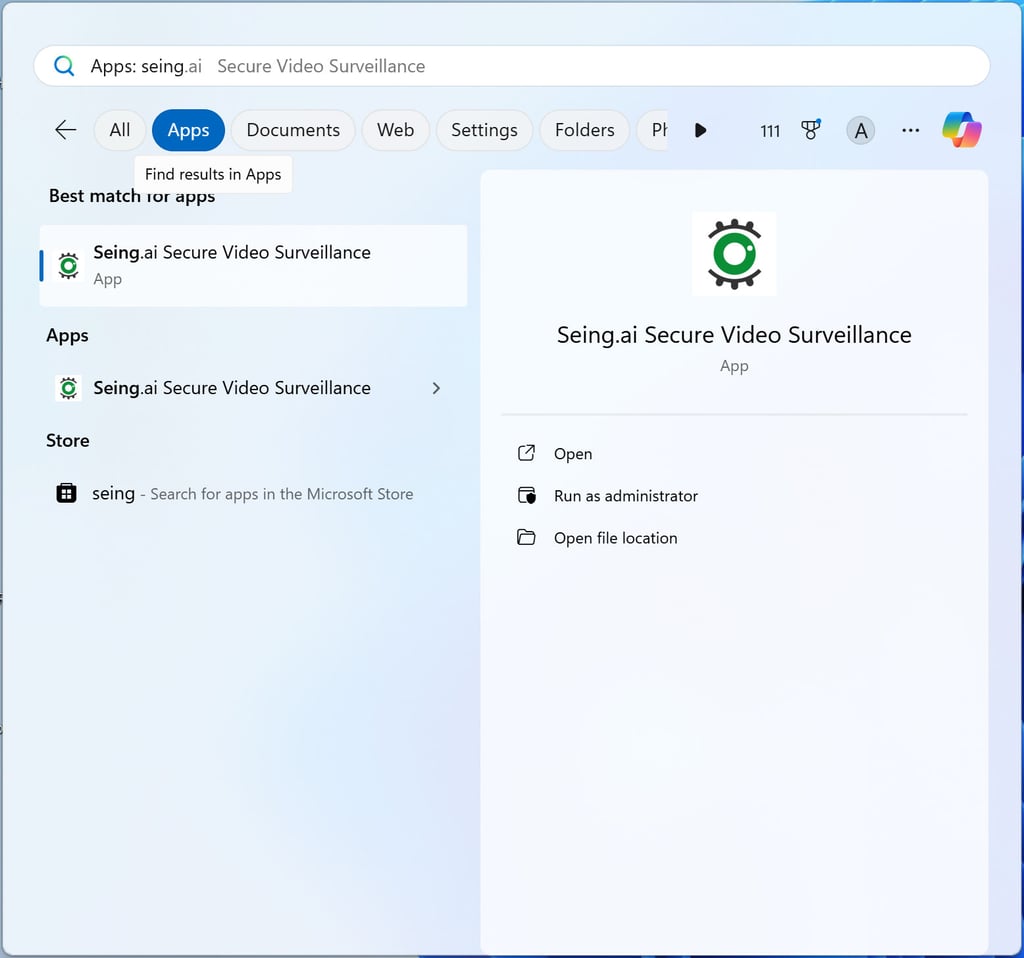Open best match Seing.ai Secure Video Surveillance
The image size is (1024, 958).
pyautogui.click(x=253, y=266)
